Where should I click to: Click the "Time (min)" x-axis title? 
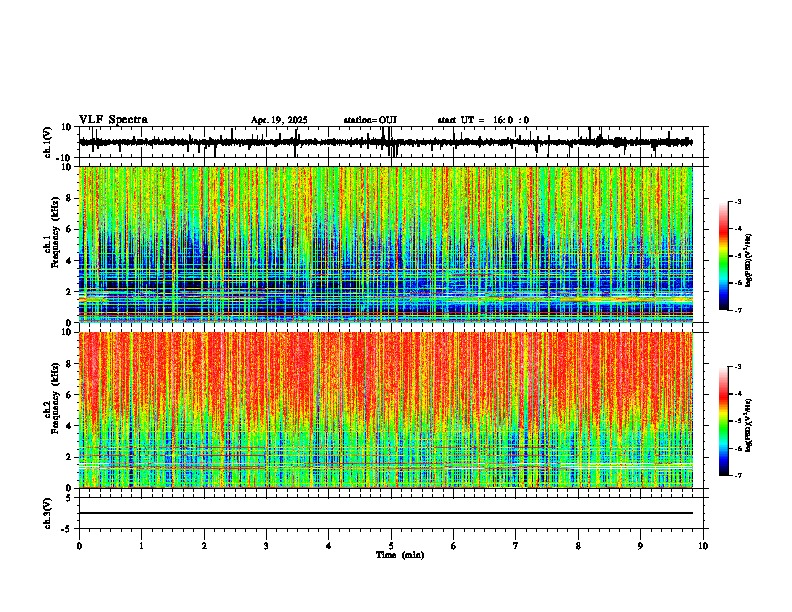point(400,555)
